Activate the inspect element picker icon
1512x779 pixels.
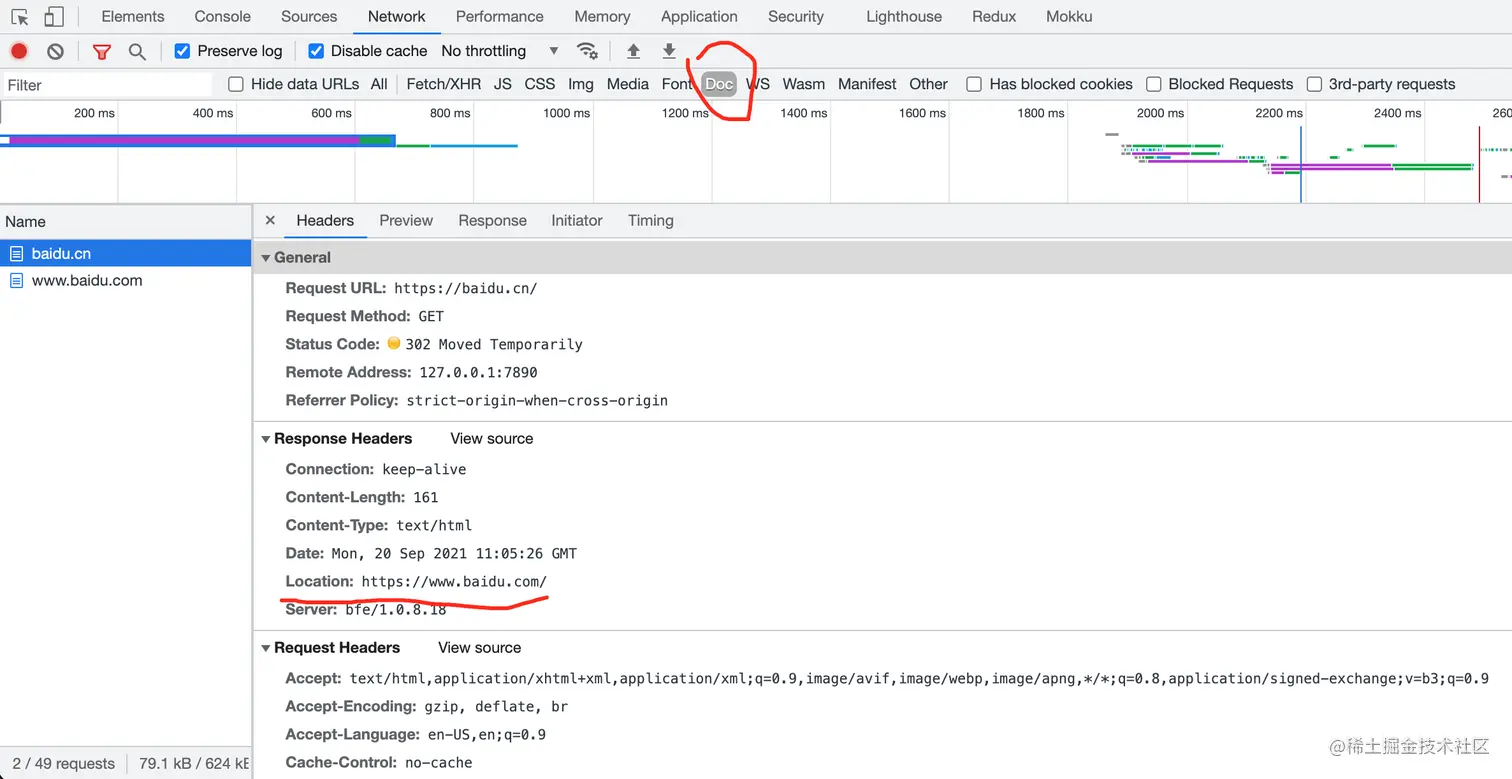pyautogui.click(x=20, y=17)
